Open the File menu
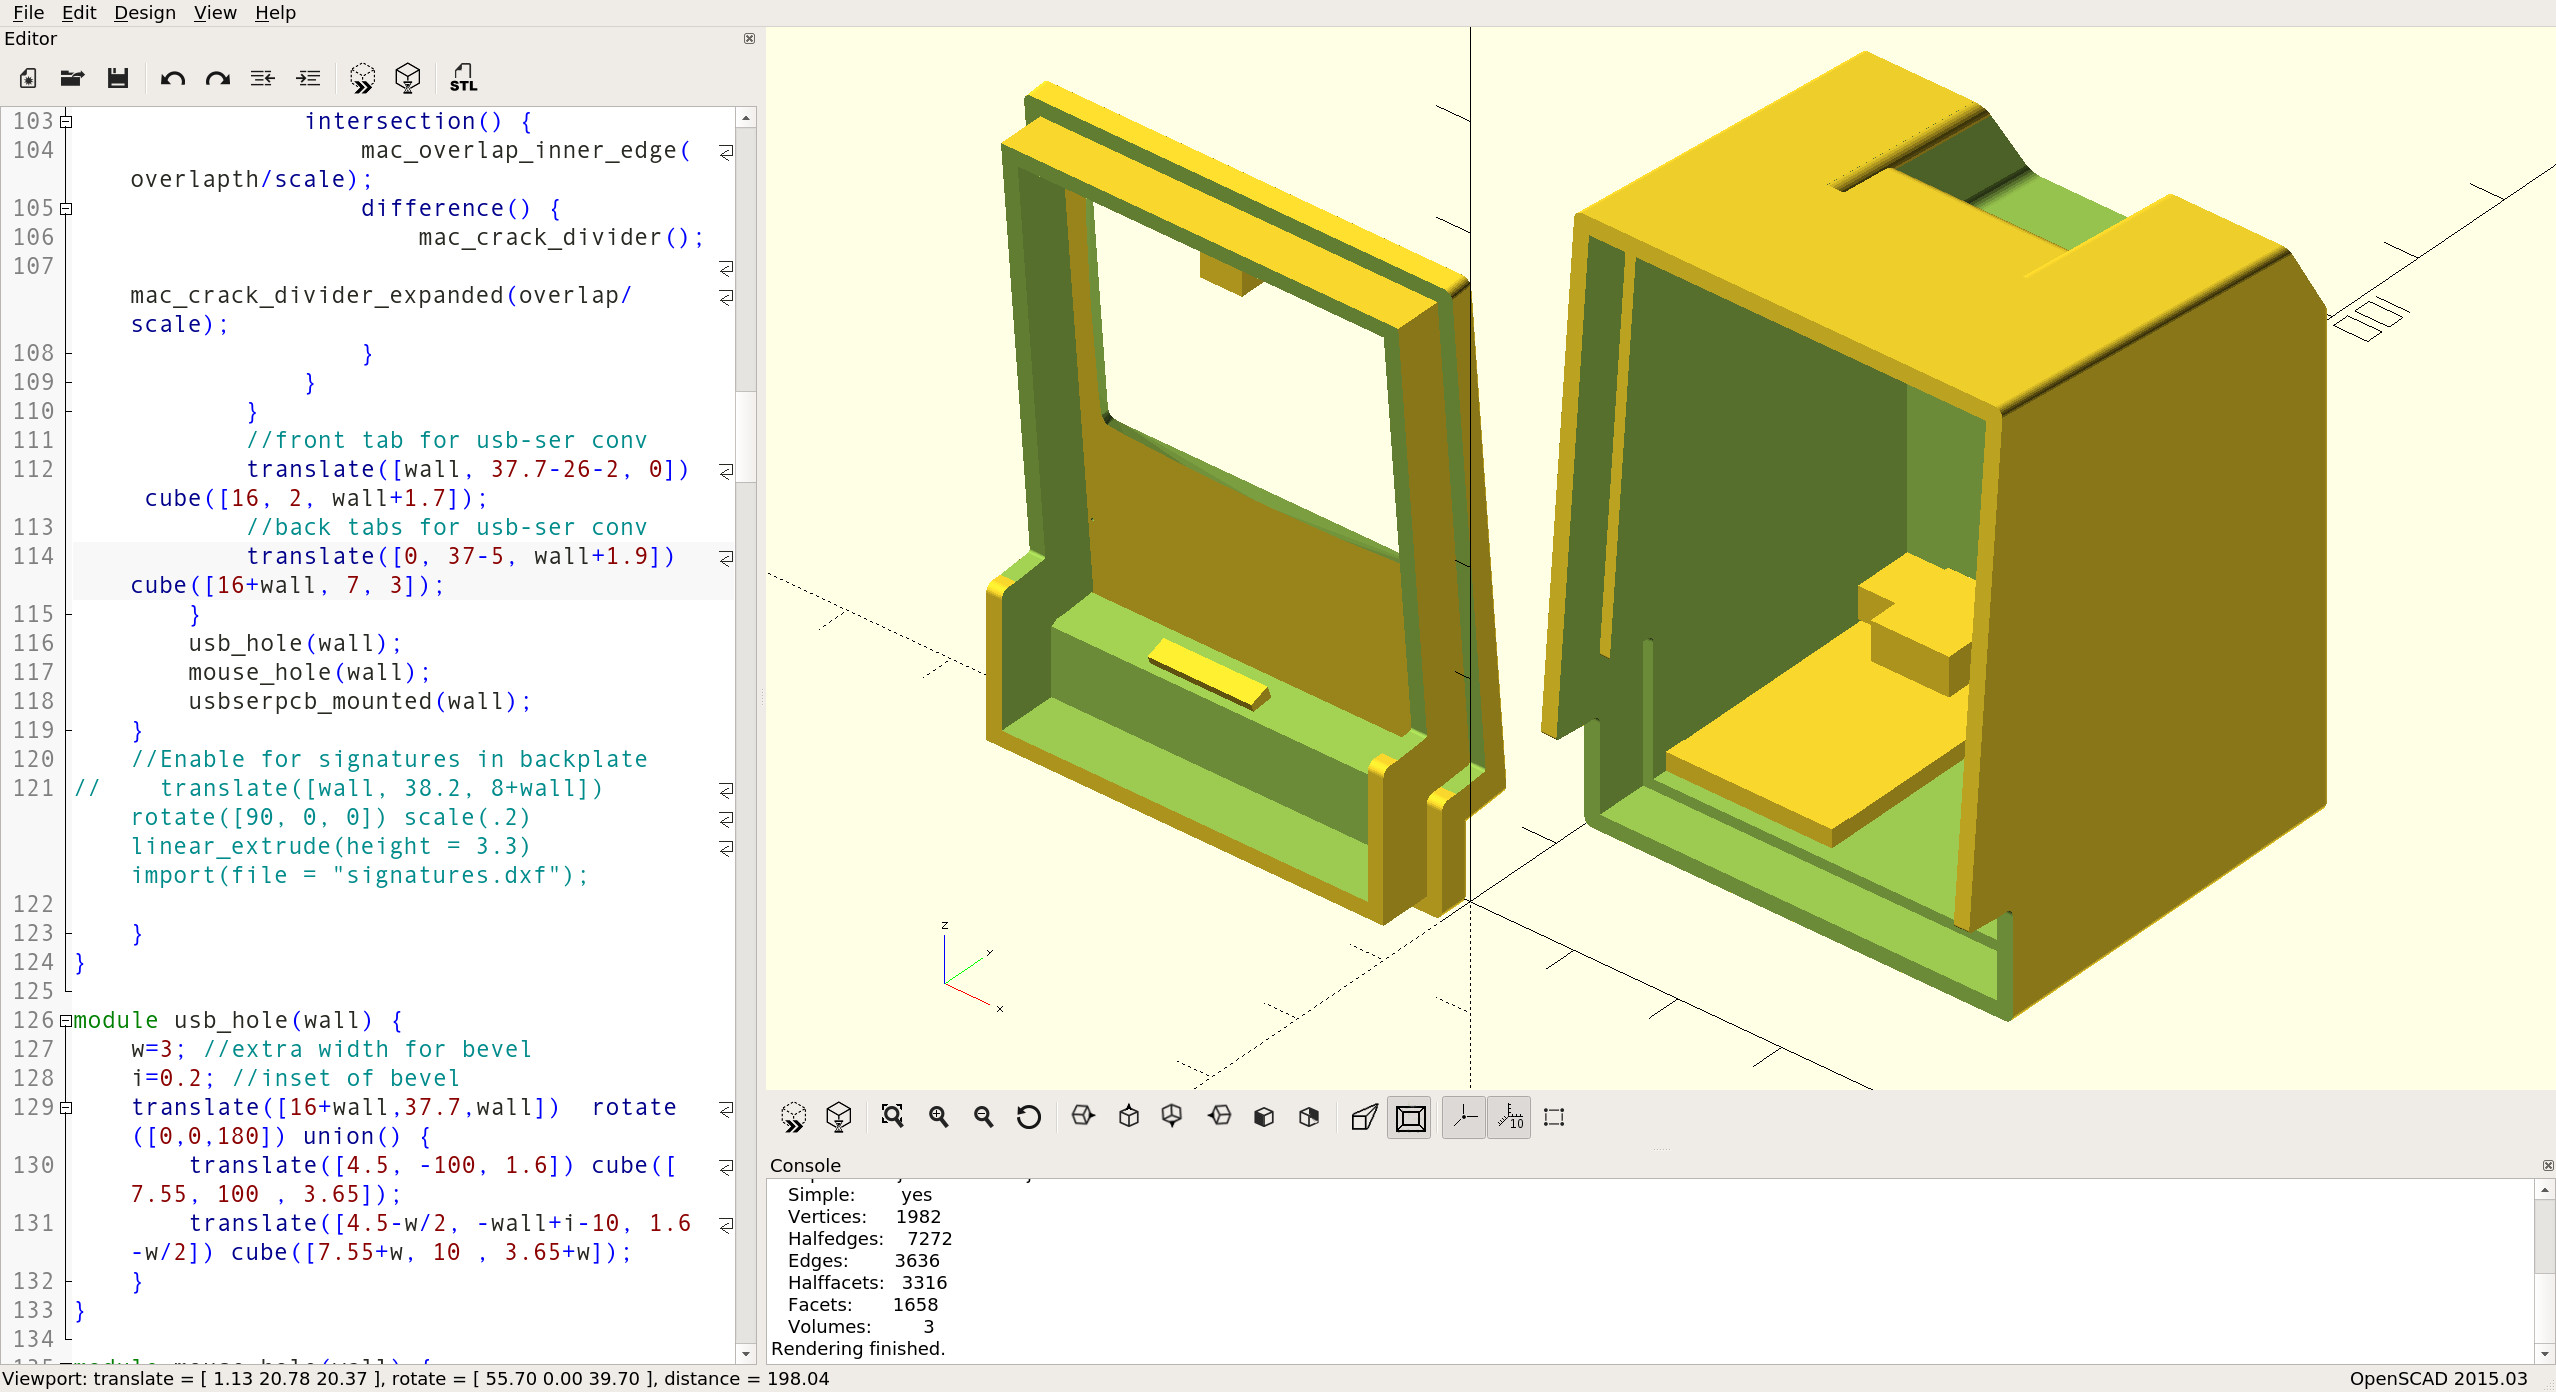The height and width of the screenshot is (1392, 2556). [x=28, y=12]
